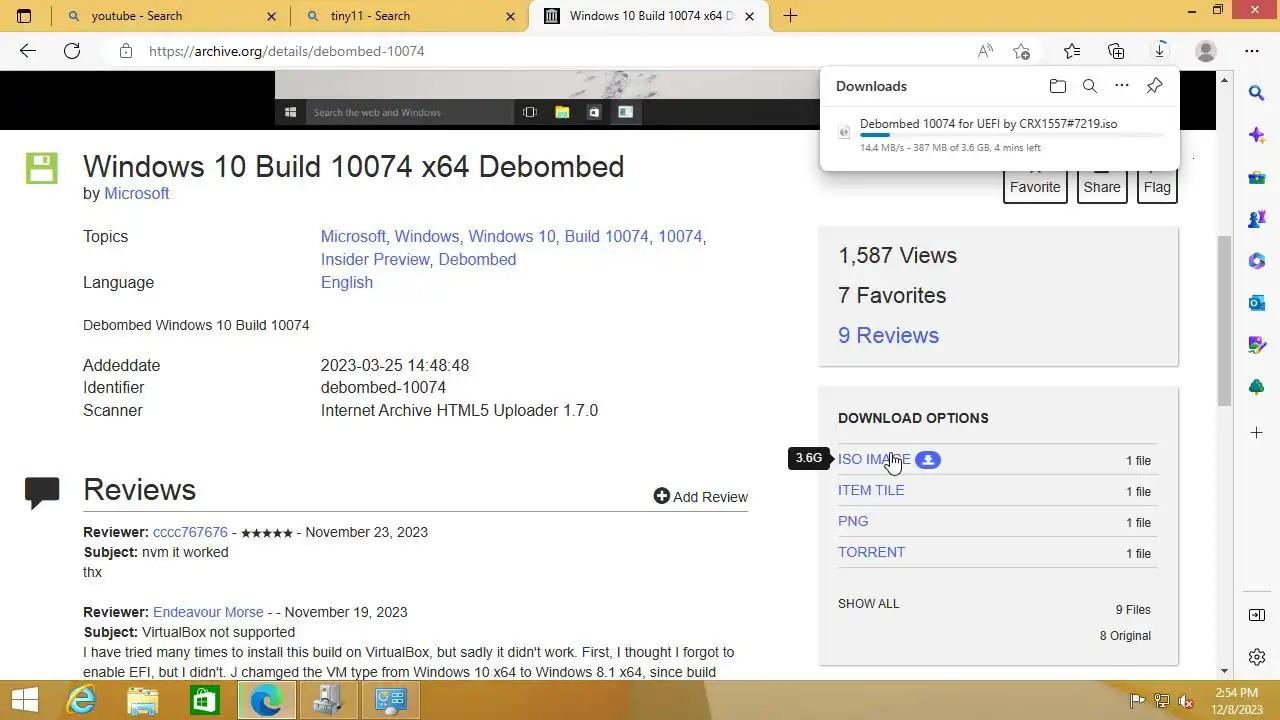
Task: View site information lock icon
Action: coord(125,51)
